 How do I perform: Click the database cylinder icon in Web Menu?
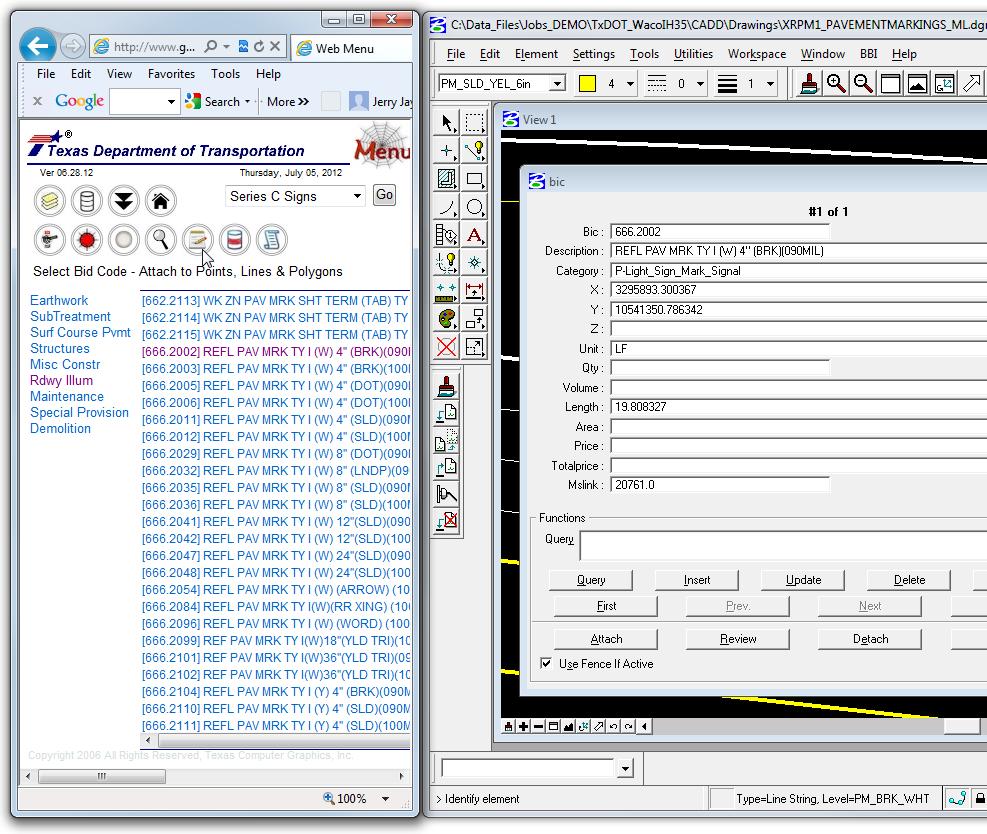pyautogui.click(x=87, y=201)
